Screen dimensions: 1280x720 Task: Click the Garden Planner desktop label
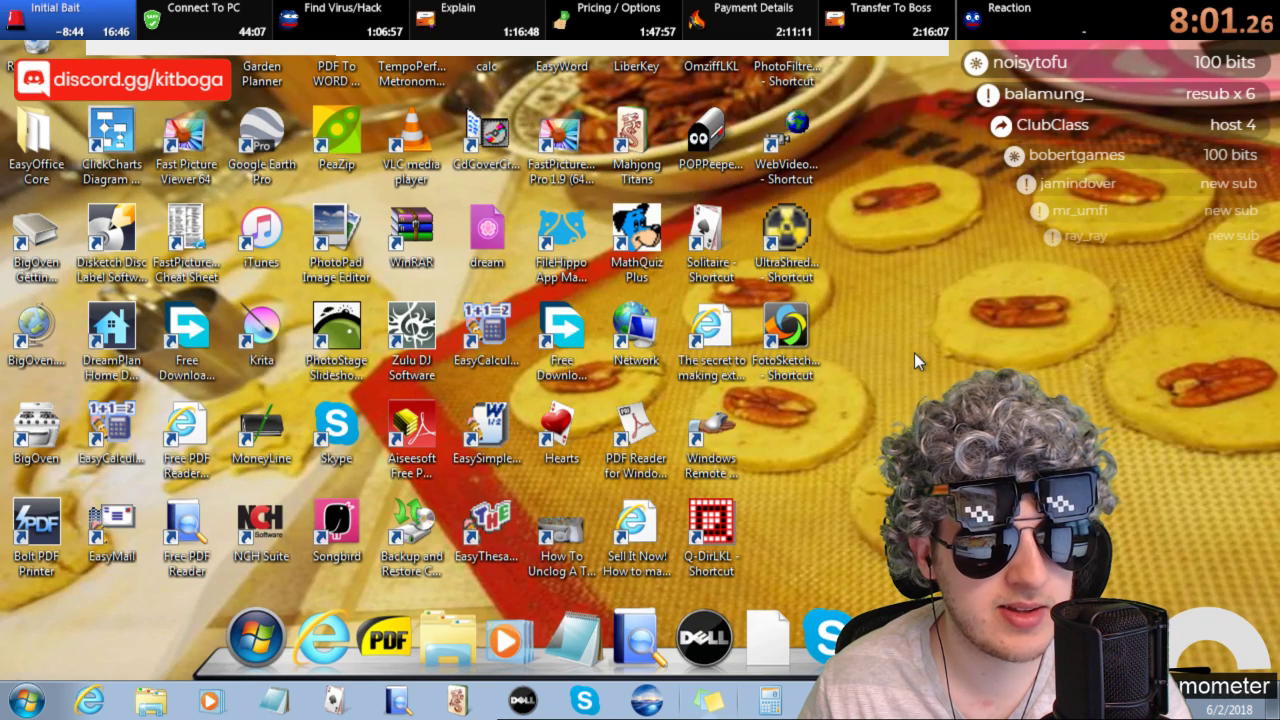tap(262, 74)
